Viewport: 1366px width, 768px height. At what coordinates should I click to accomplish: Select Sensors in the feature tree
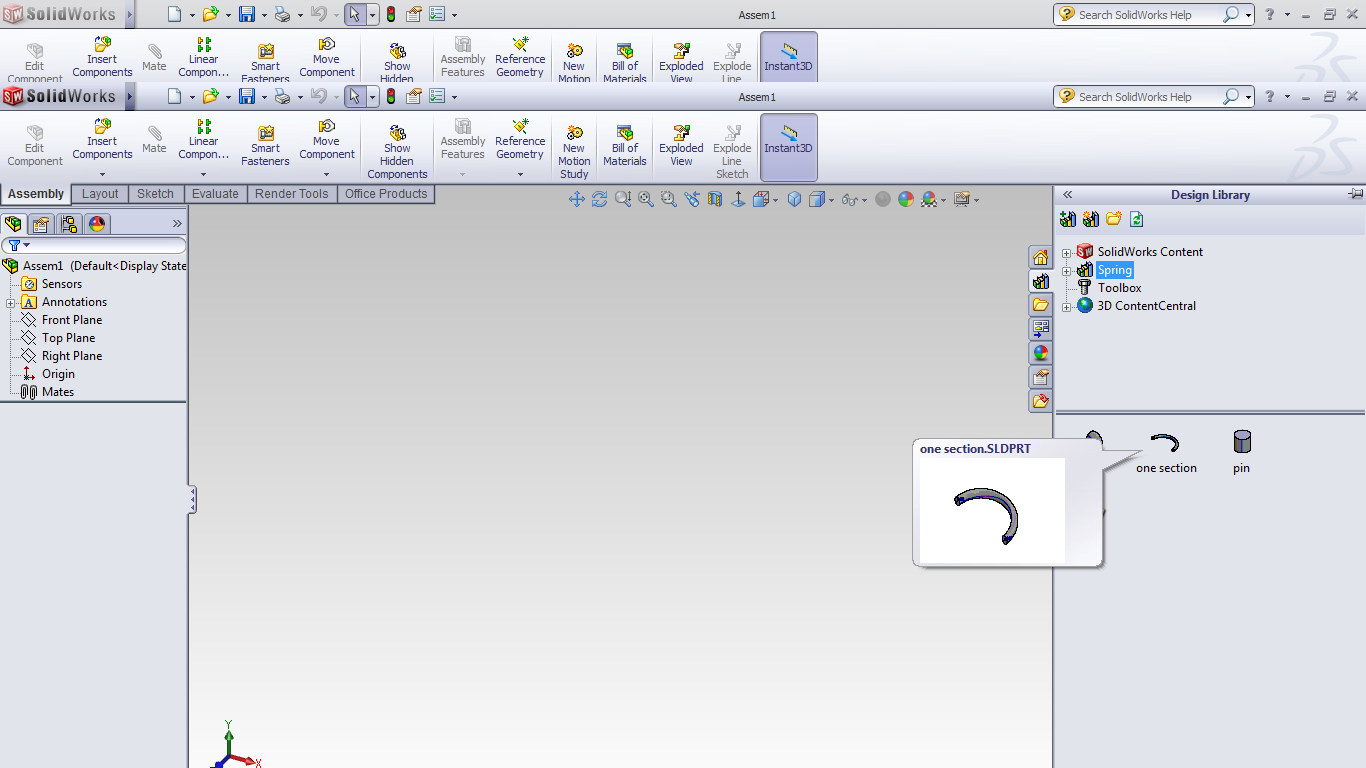tap(61, 284)
